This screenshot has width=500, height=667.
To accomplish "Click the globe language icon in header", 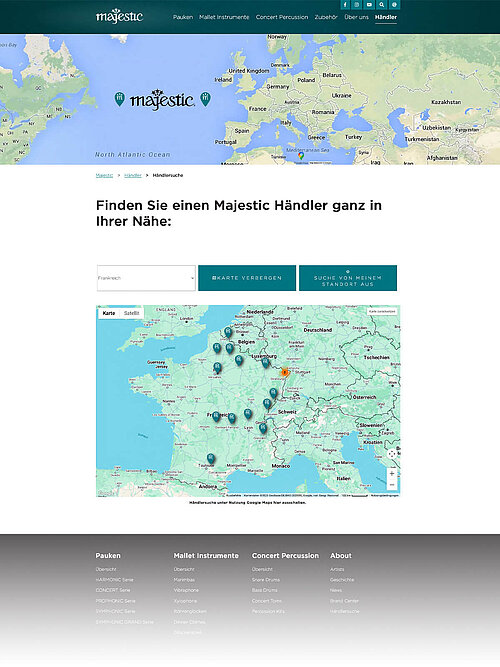I will click(394, 5).
